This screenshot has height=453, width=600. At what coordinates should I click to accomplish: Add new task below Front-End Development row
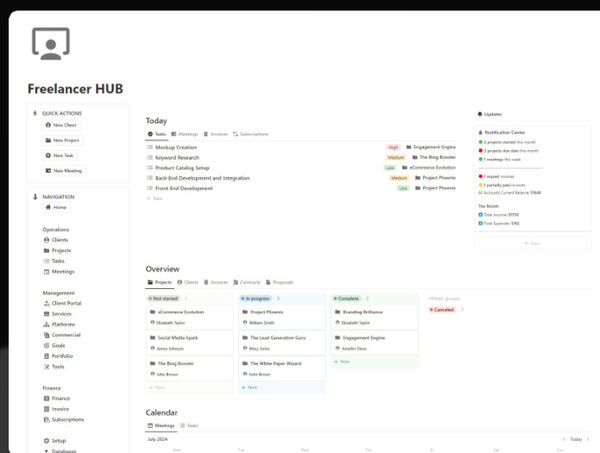click(155, 198)
